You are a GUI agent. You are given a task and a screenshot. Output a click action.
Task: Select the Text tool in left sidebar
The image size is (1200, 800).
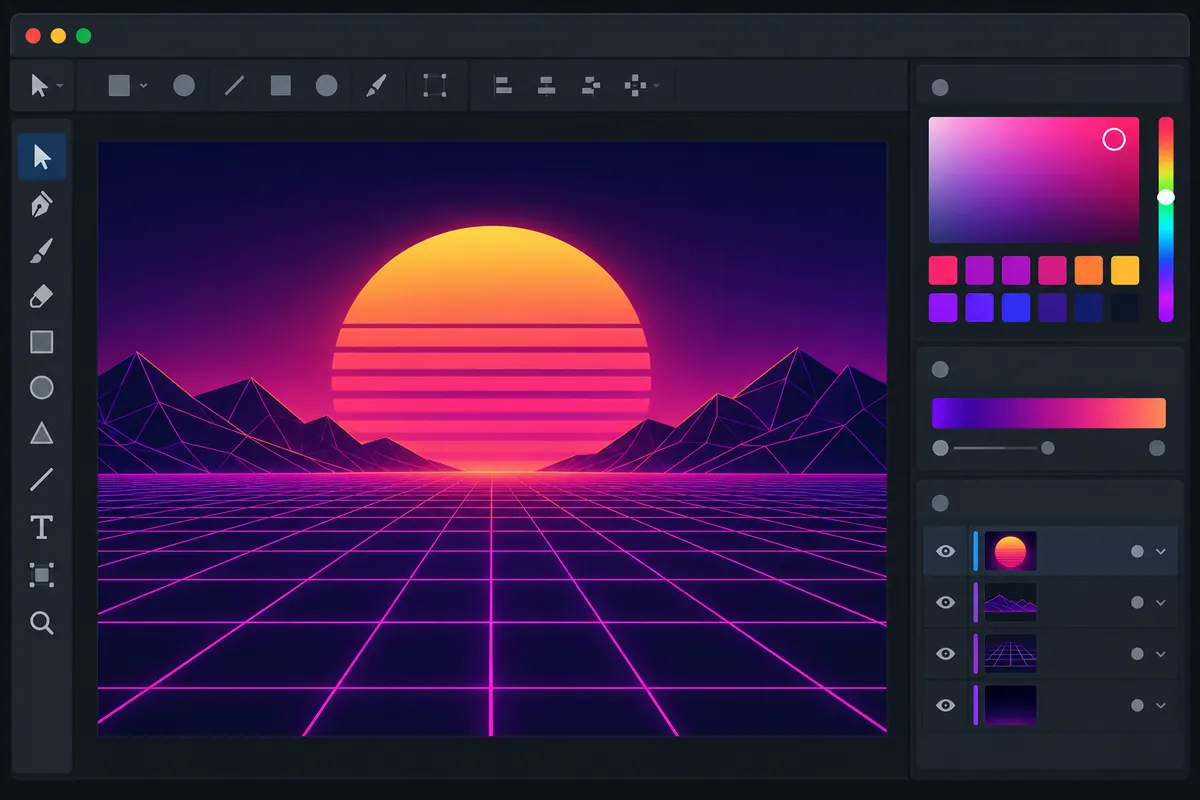click(x=41, y=527)
